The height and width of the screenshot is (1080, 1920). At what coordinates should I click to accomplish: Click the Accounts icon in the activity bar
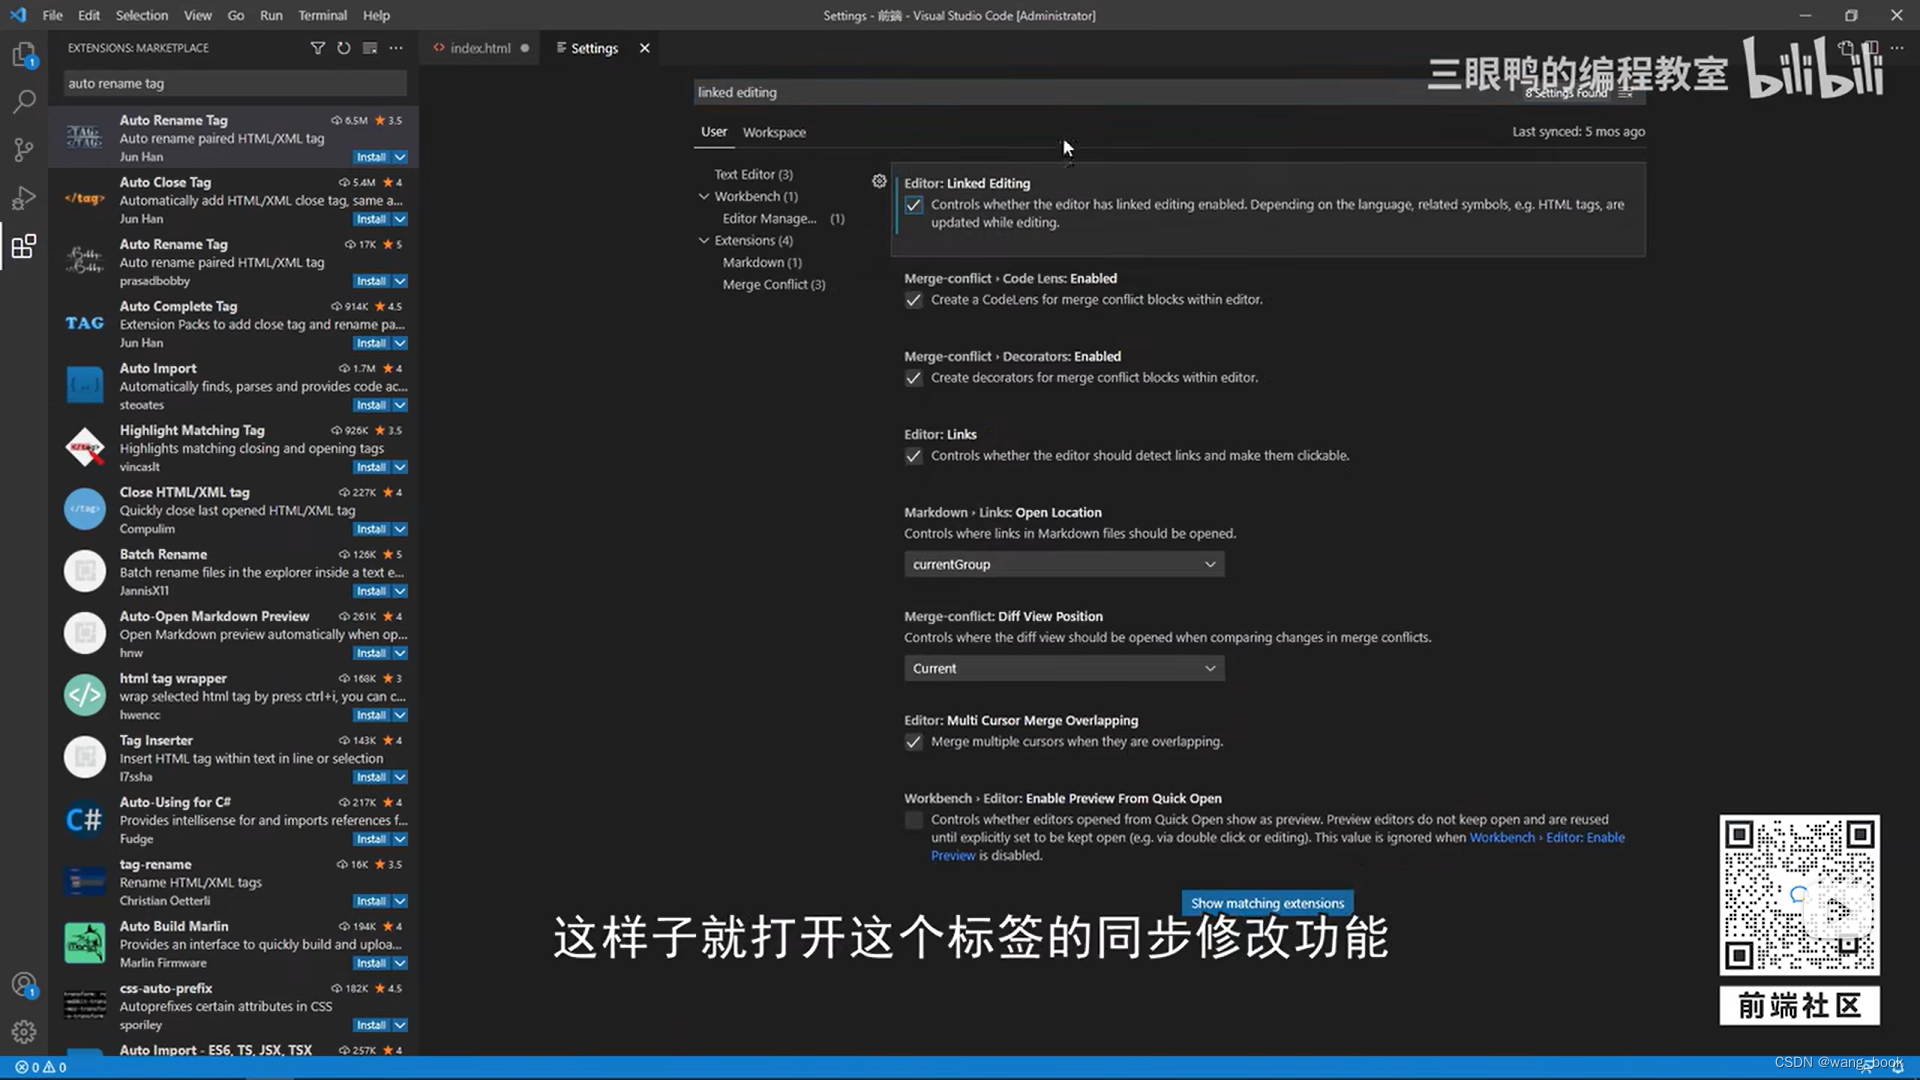(24, 985)
